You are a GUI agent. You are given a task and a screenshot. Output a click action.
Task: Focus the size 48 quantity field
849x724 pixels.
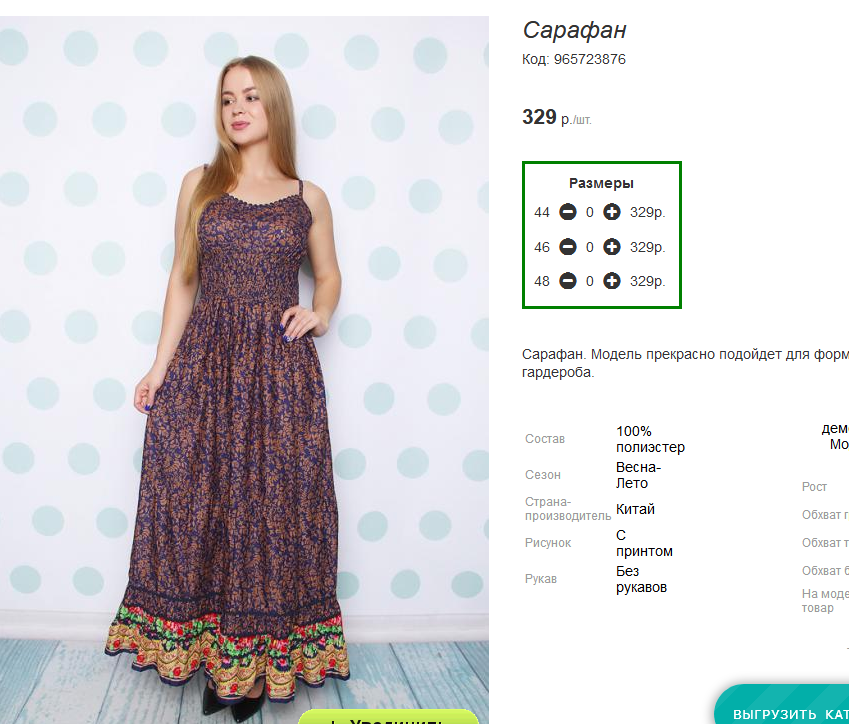click(x=590, y=281)
